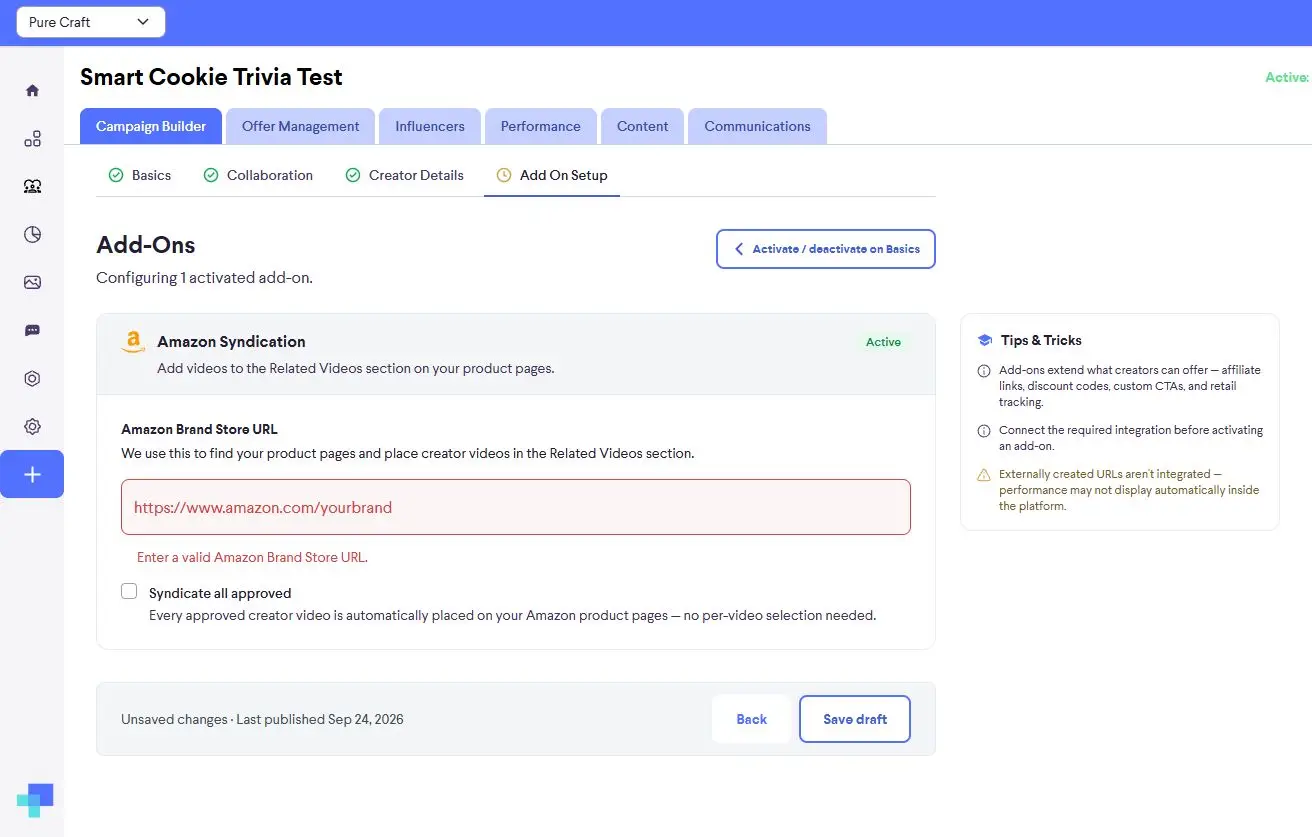The image size is (1312, 837).
Task: Select the Add On Setup step
Action: point(552,175)
